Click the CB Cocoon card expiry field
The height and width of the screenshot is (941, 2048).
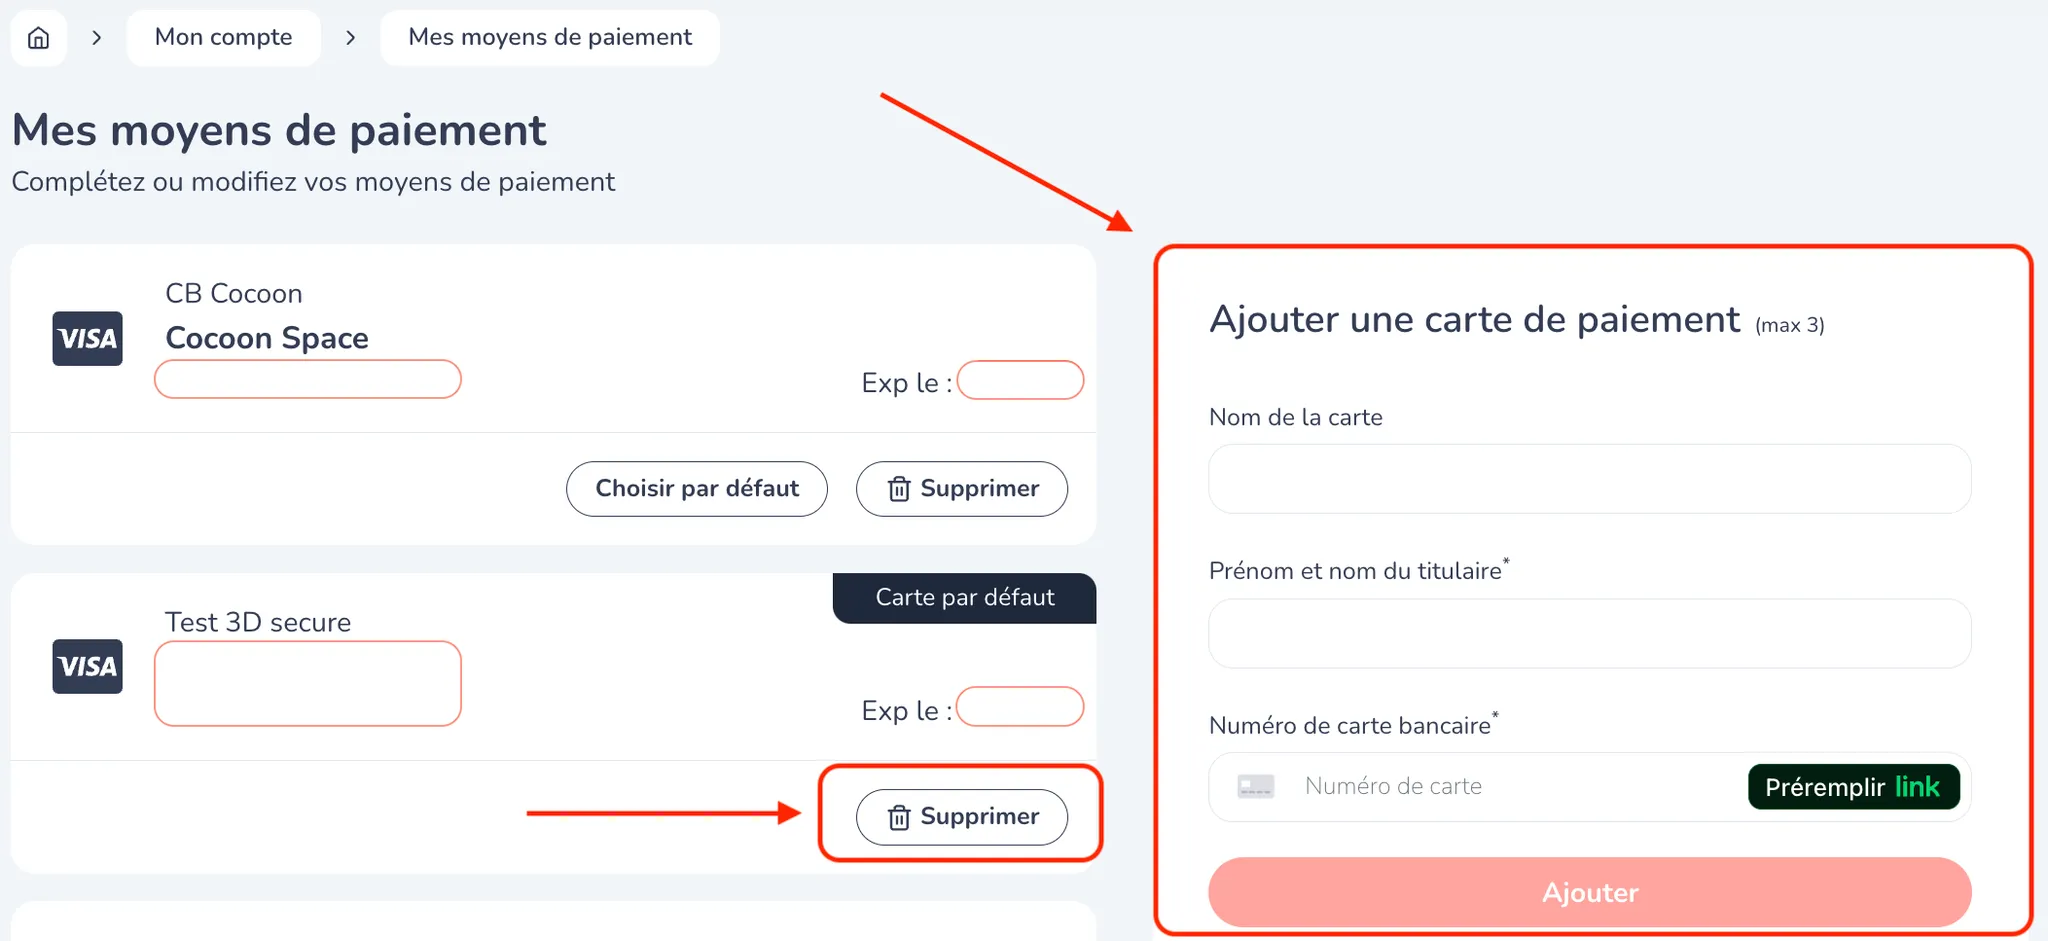pyautogui.click(x=1019, y=380)
